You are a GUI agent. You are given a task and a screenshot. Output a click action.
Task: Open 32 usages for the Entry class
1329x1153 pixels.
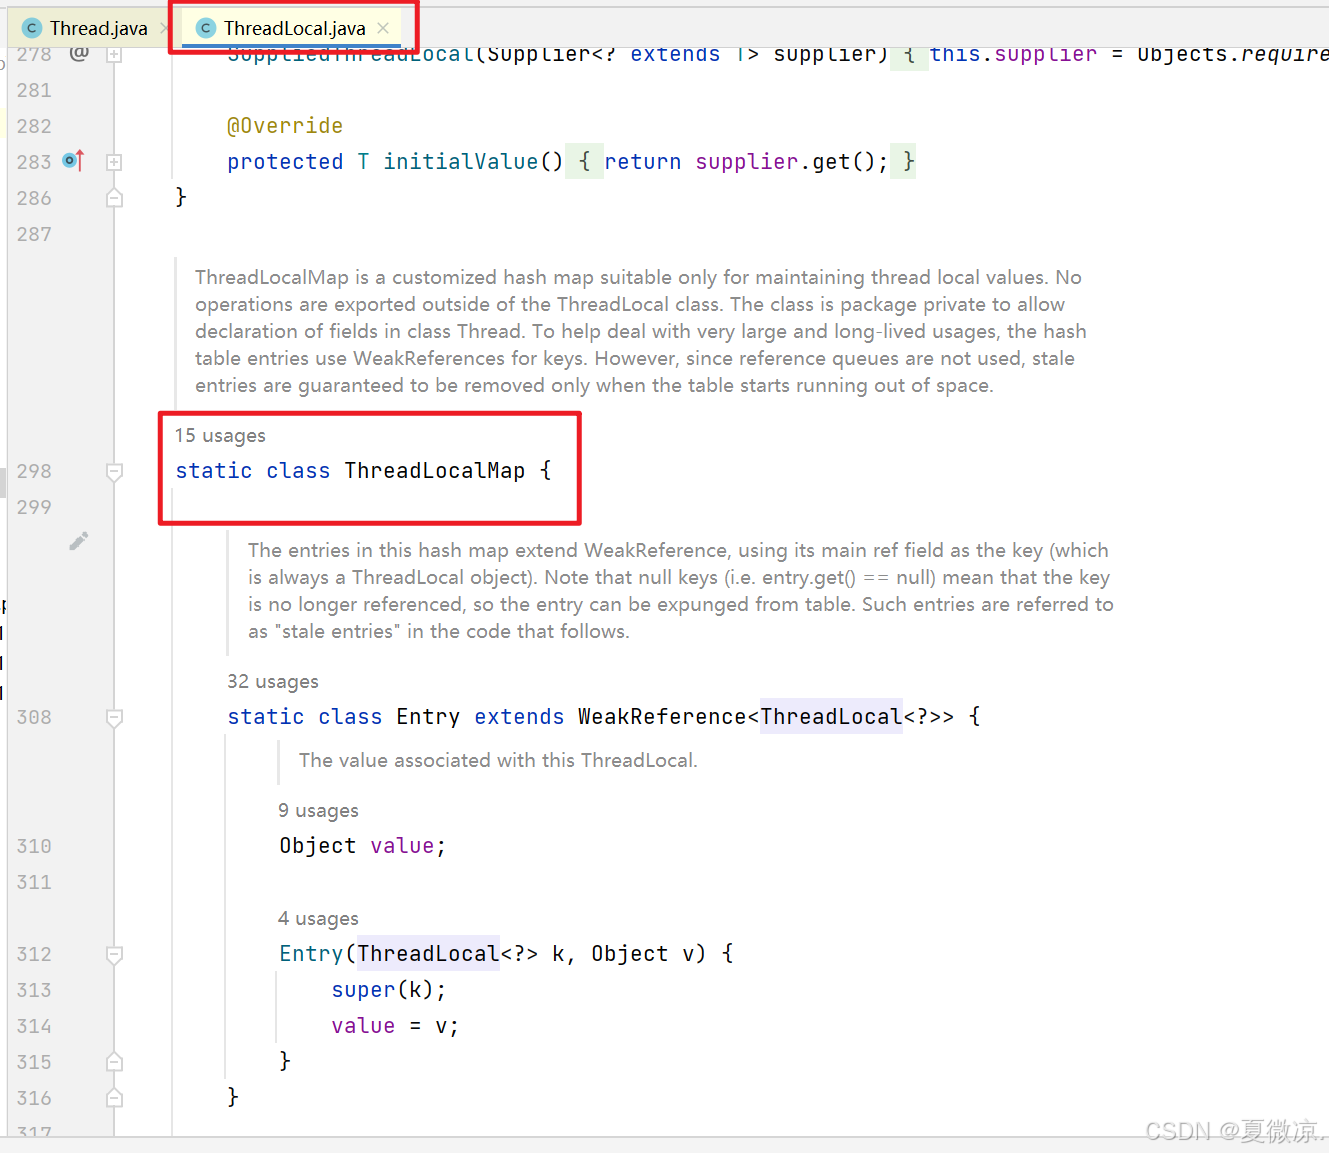tap(273, 681)
